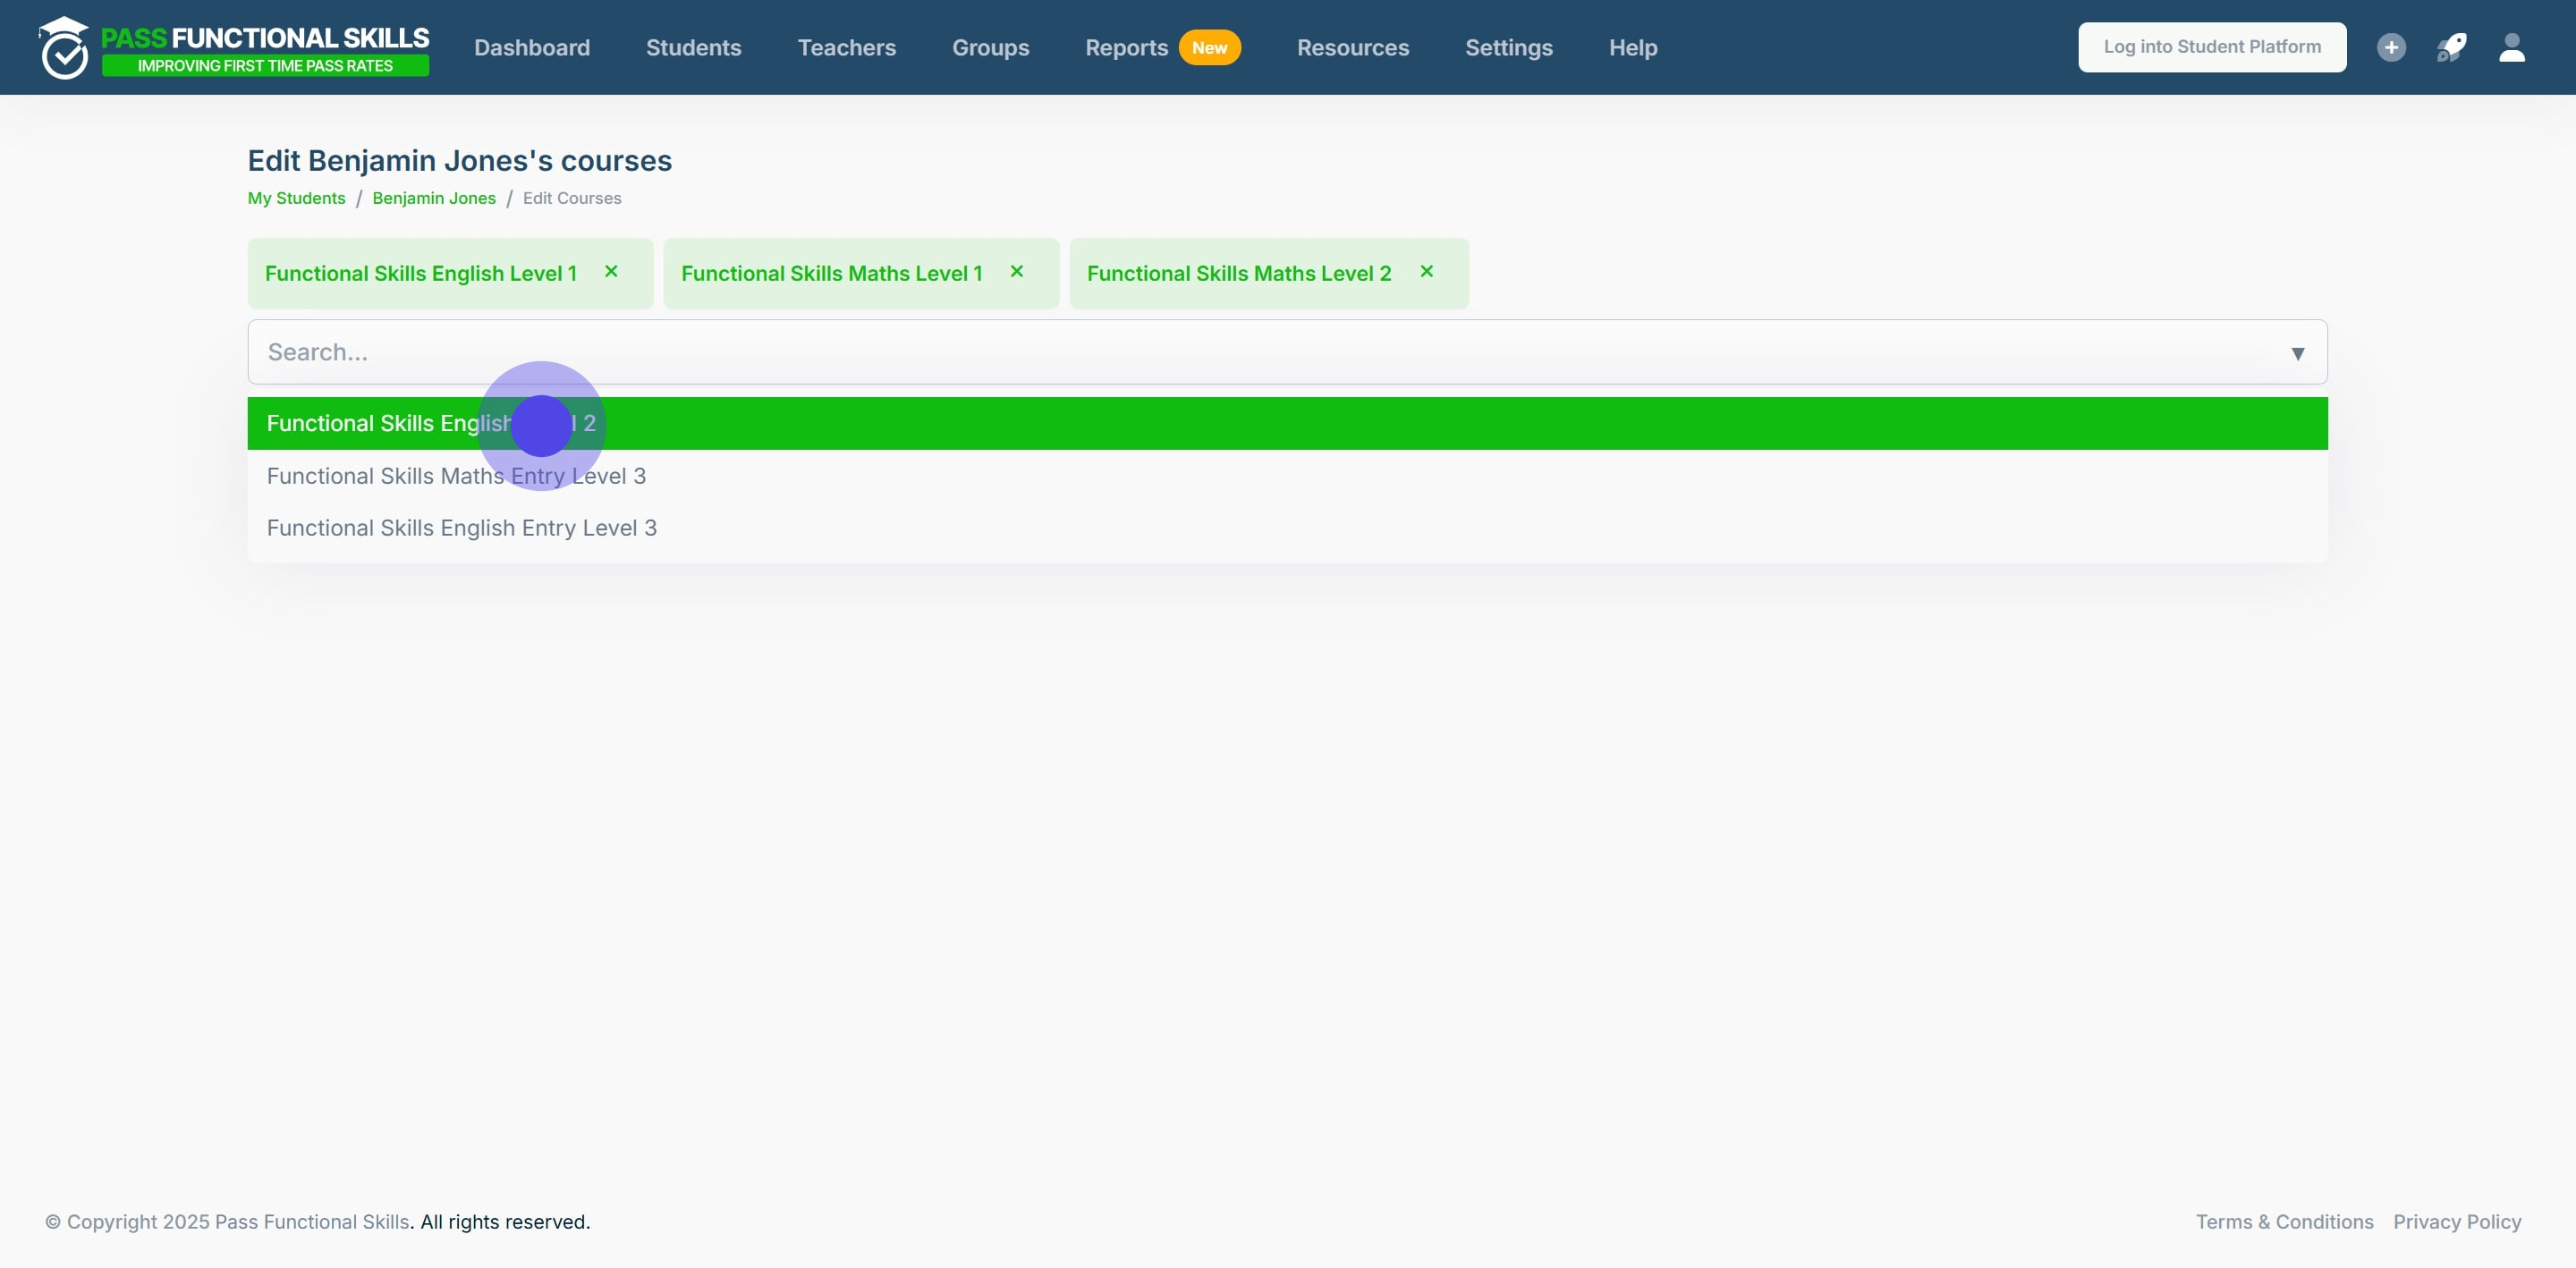2576x1268 pixels.
Task: Collapse the course search dropdown arrow
Action: click(2297, 353)
